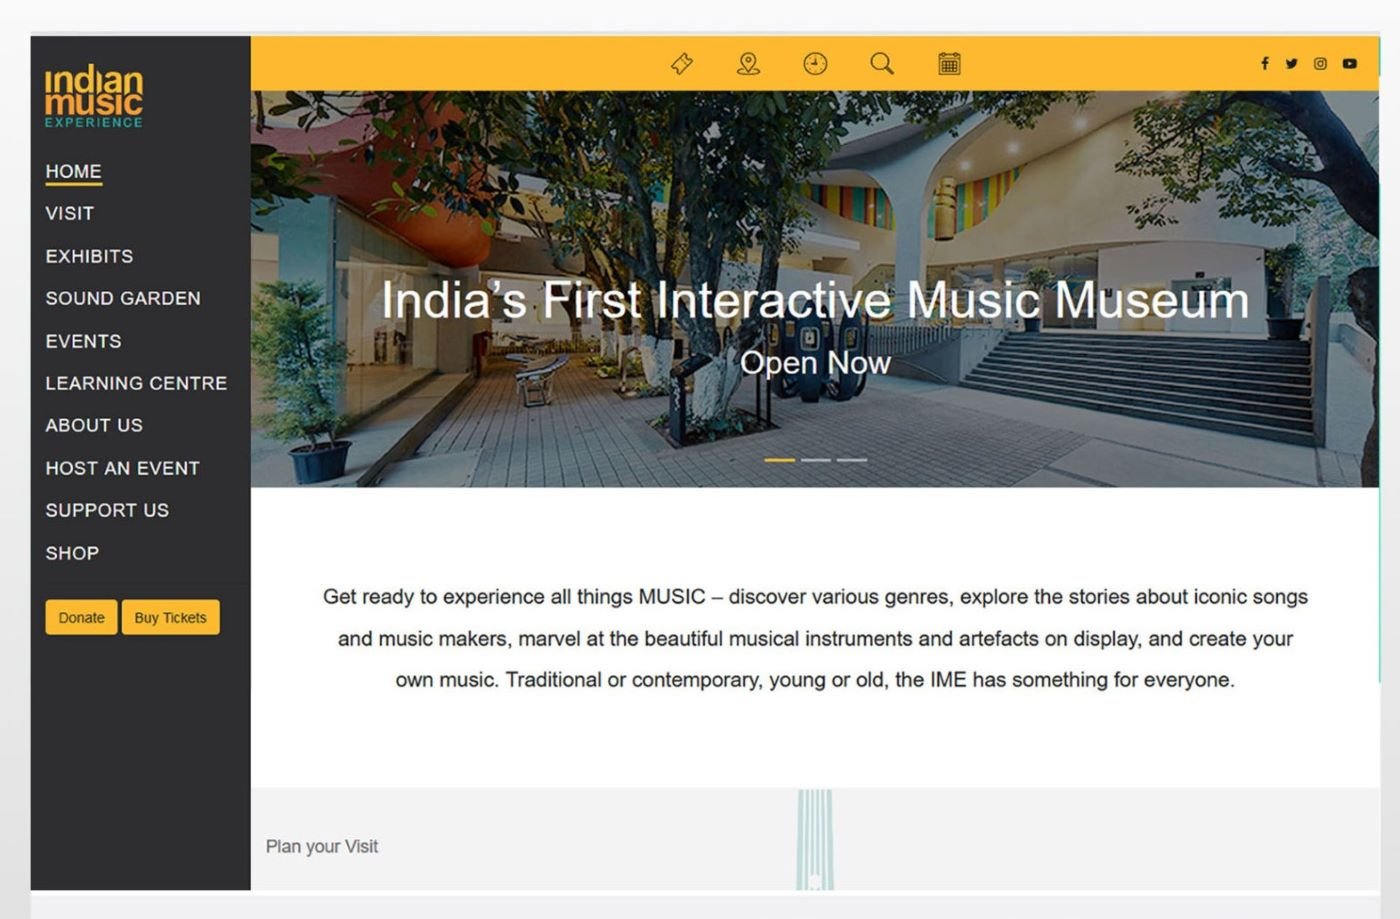Click the calendar icon in top bar
Viewport: 1400px width, 919px height.
click(949, 64)
